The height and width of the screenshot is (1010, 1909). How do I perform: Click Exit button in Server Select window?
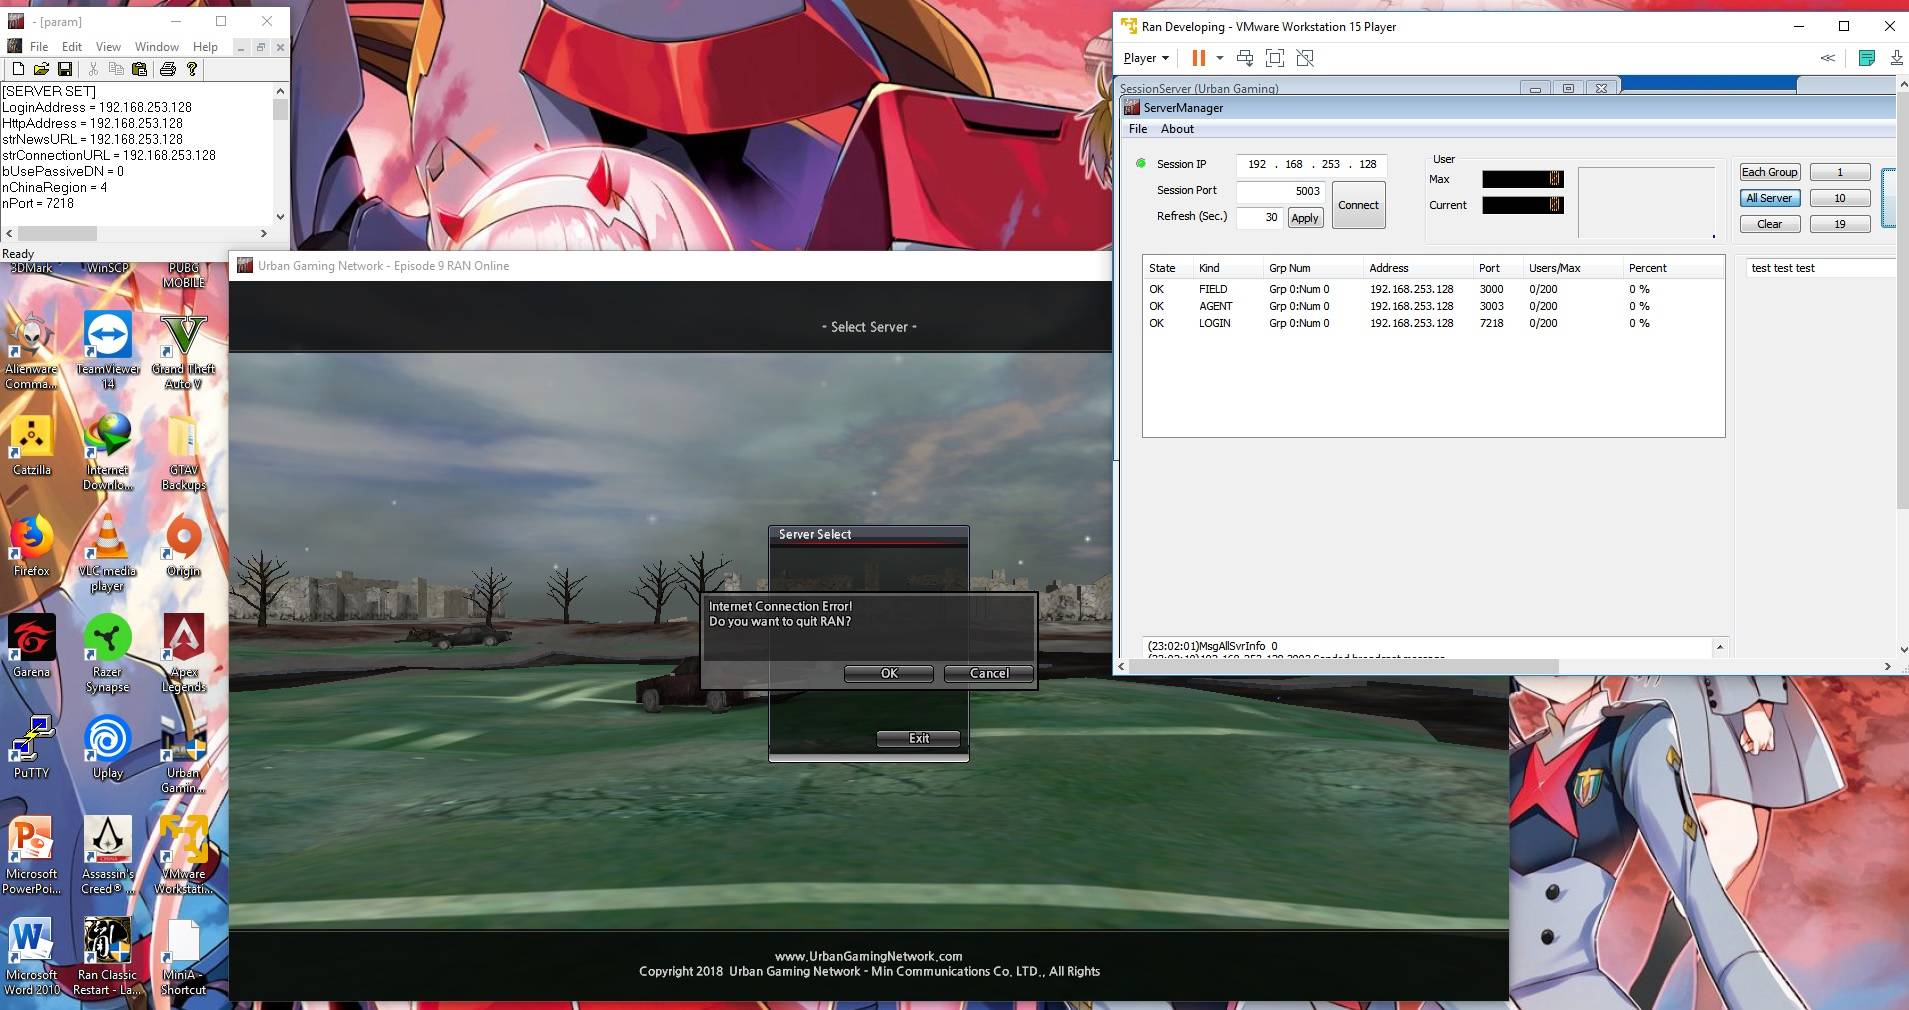(919, 738)
